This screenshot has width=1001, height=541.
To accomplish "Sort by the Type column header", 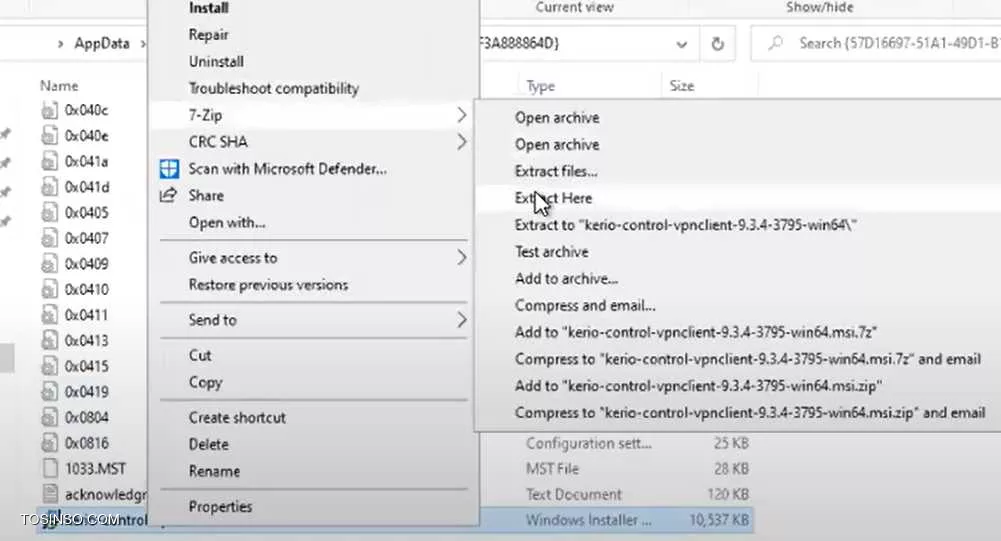I will (540, 86).
